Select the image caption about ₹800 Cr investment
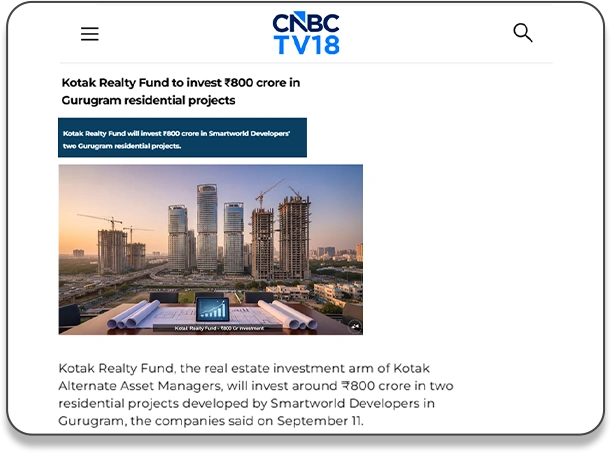Screen dimensions: 611x453 tap(219, 328)
